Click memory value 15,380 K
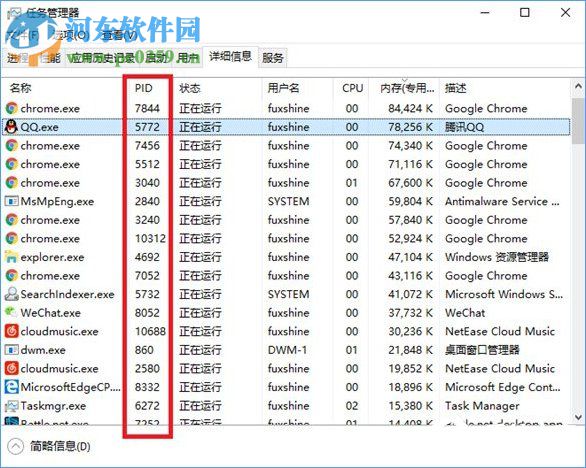 pos(410,406)
